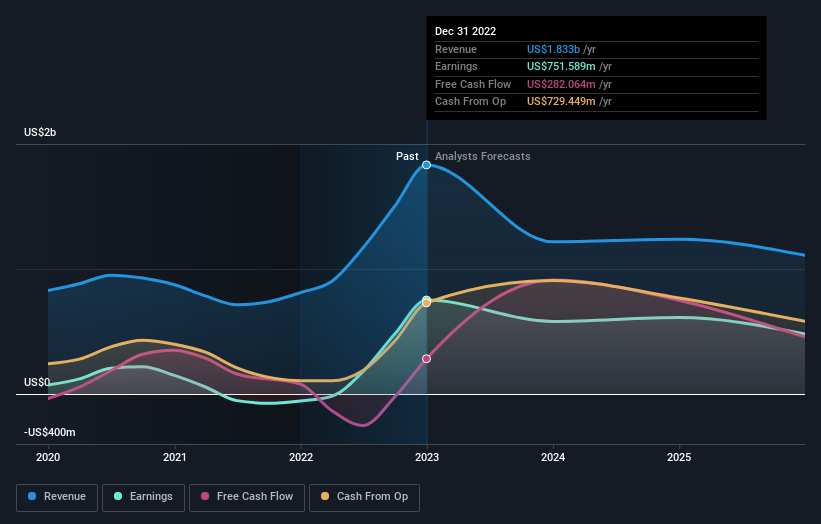Click the 2020 x-axis label
This screenshot has width=821, height=524.
click(x=48, y=457)
